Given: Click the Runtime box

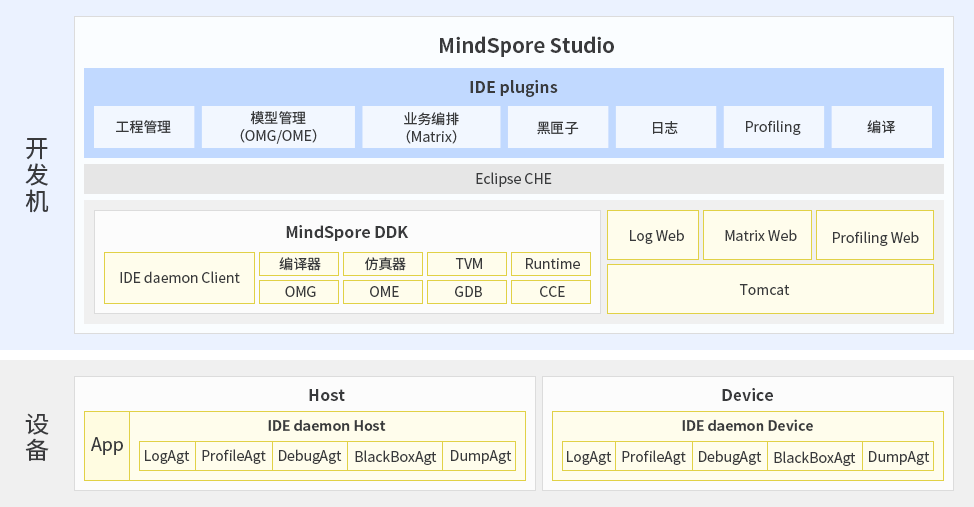Looking at the screenshot, I should click(551, 264).
